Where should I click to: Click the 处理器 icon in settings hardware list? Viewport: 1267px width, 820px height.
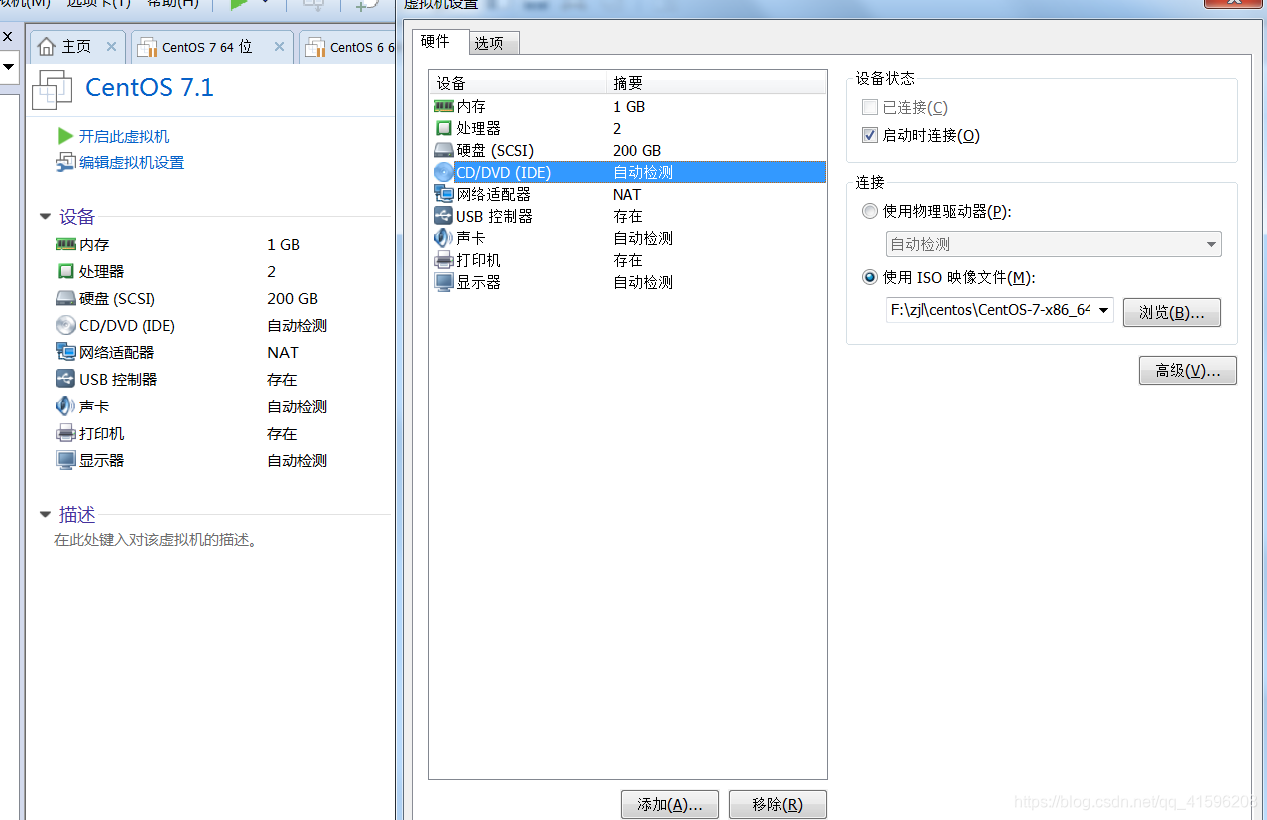tap(444, 128)
